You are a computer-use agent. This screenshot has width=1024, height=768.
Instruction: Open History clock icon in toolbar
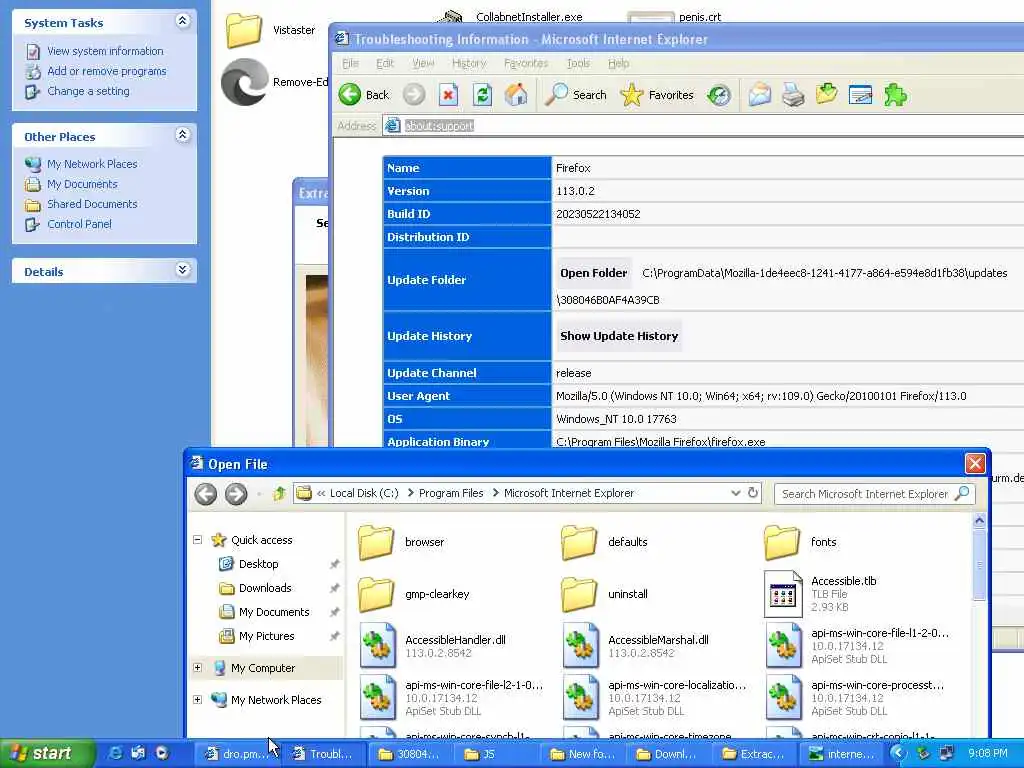(x=719, y=95)
